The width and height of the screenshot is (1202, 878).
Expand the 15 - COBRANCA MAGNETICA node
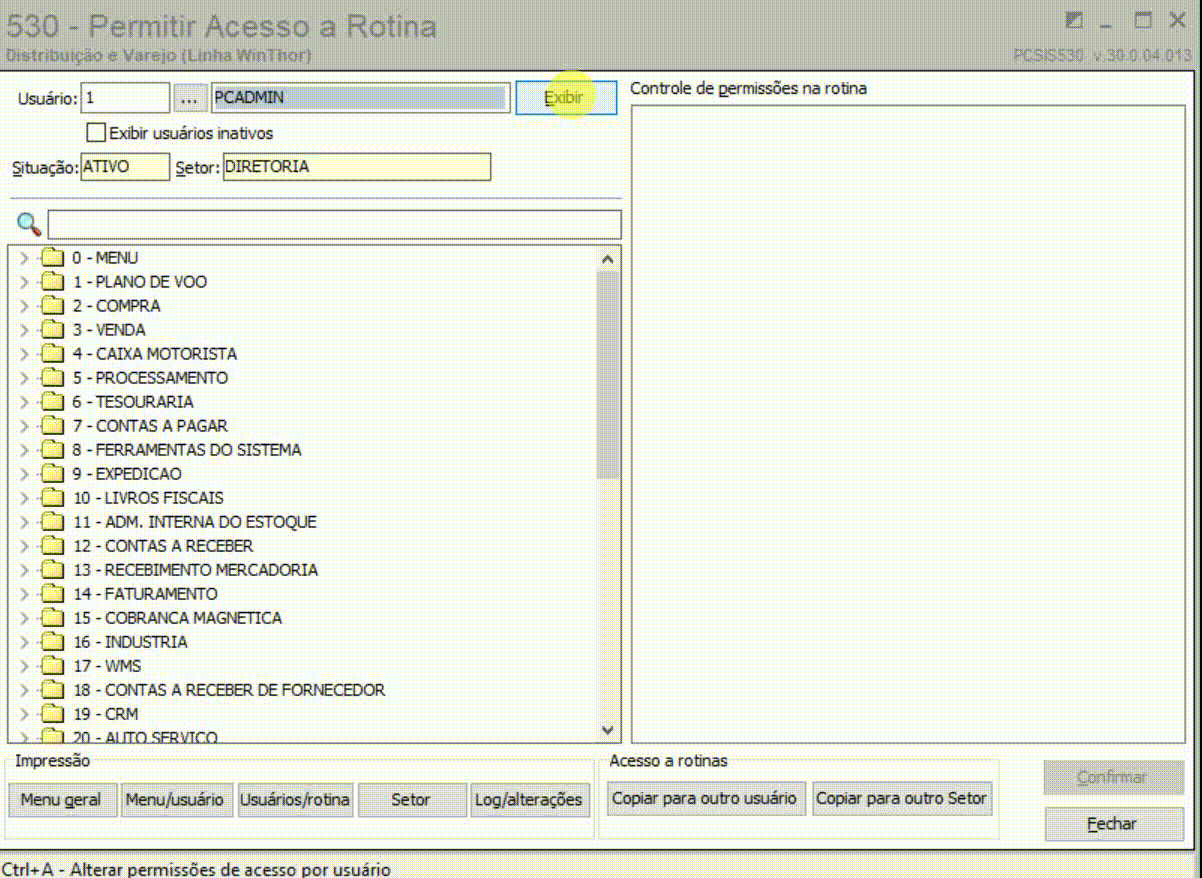point(24,618)
